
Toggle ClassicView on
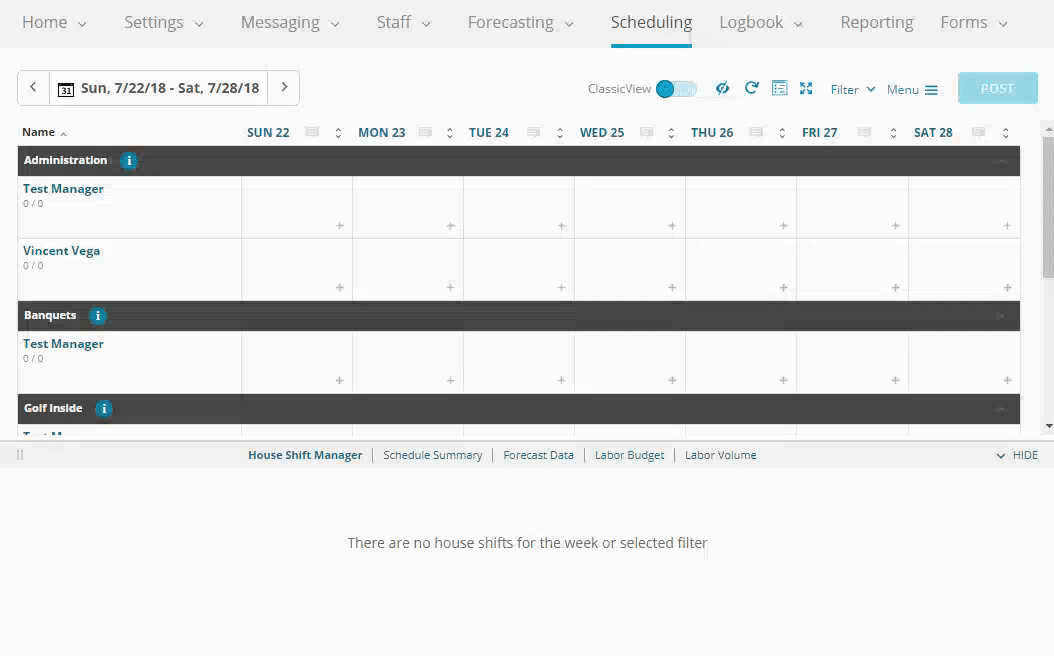click(x=677, y=88)
